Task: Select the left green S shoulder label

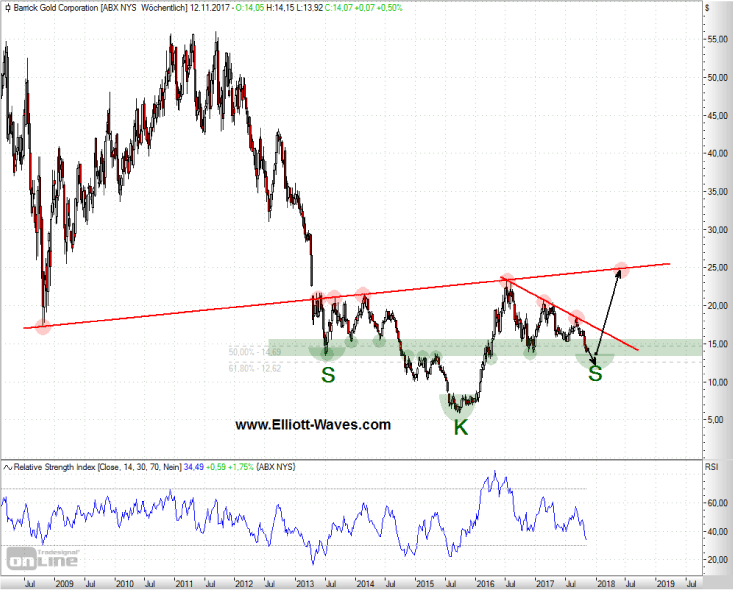Action: point(327,376)
